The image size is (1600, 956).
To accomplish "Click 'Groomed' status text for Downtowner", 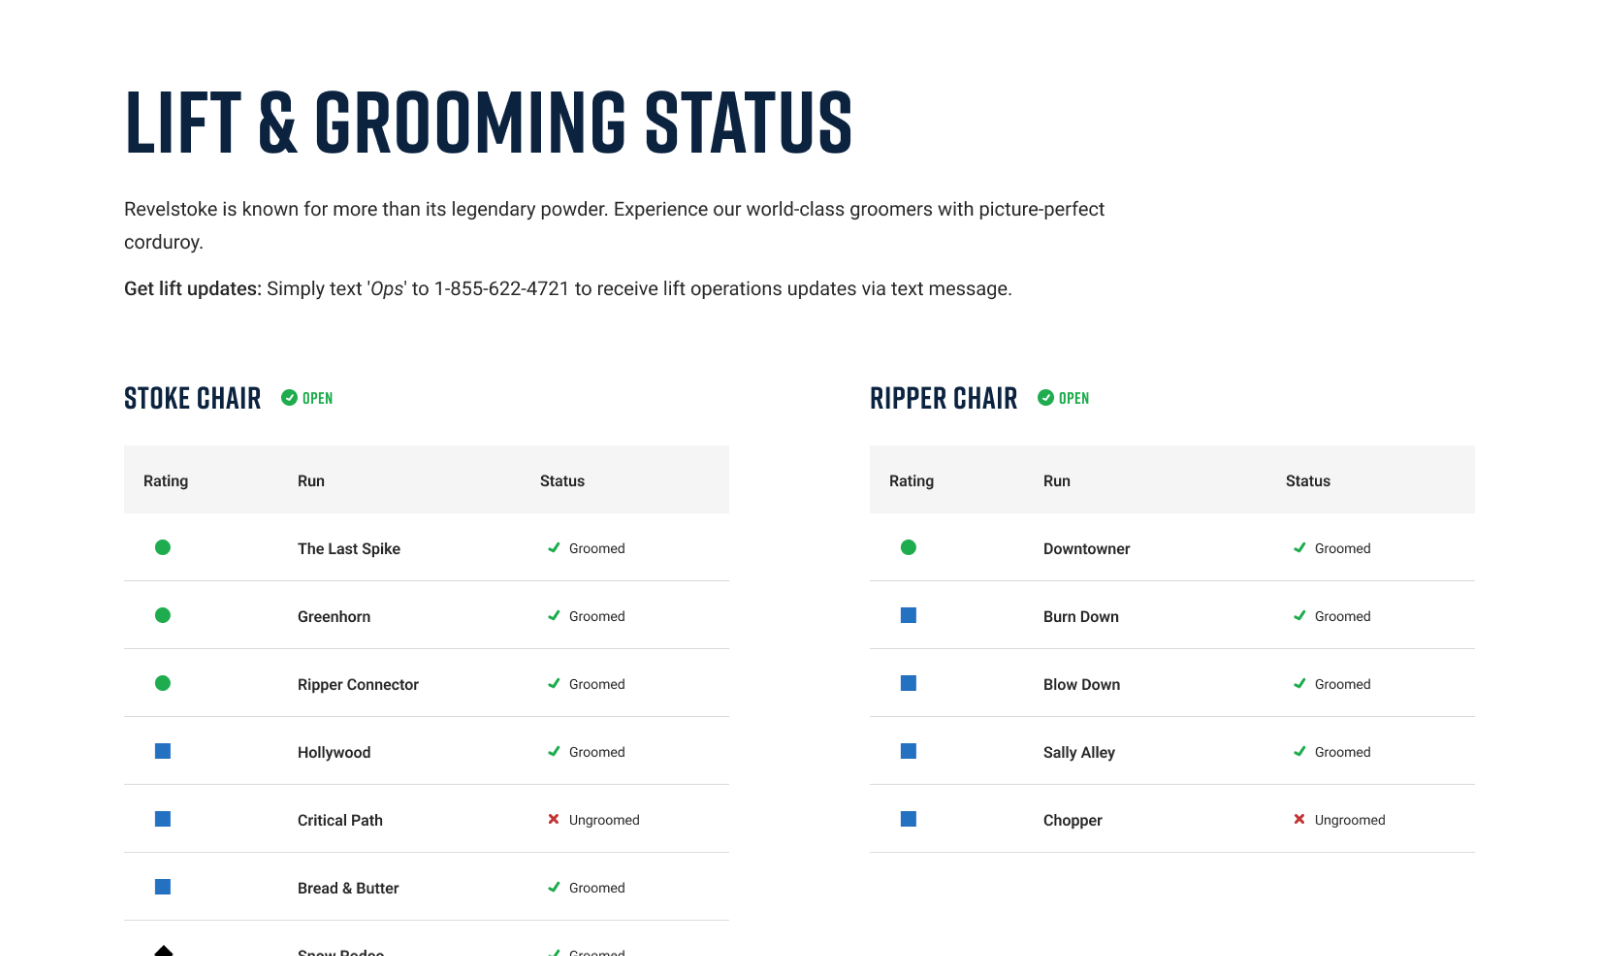I will point(1342,548).
